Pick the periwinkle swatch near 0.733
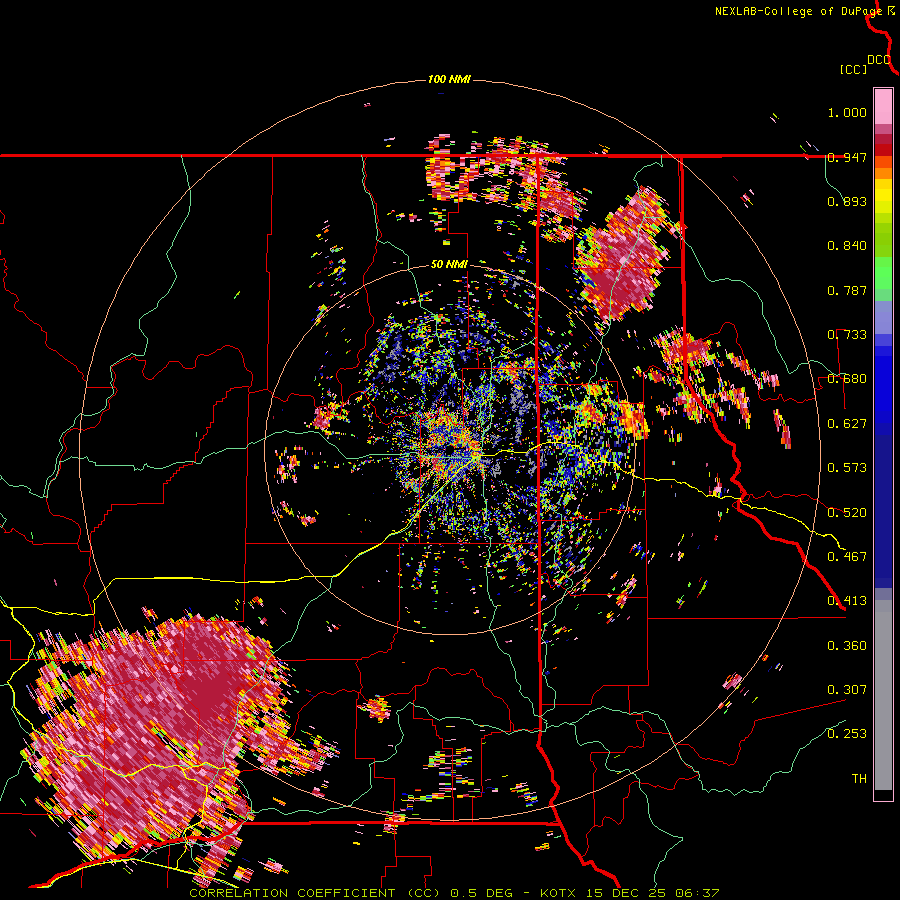This screenshot has width=900, height=900. pos(883,317)
